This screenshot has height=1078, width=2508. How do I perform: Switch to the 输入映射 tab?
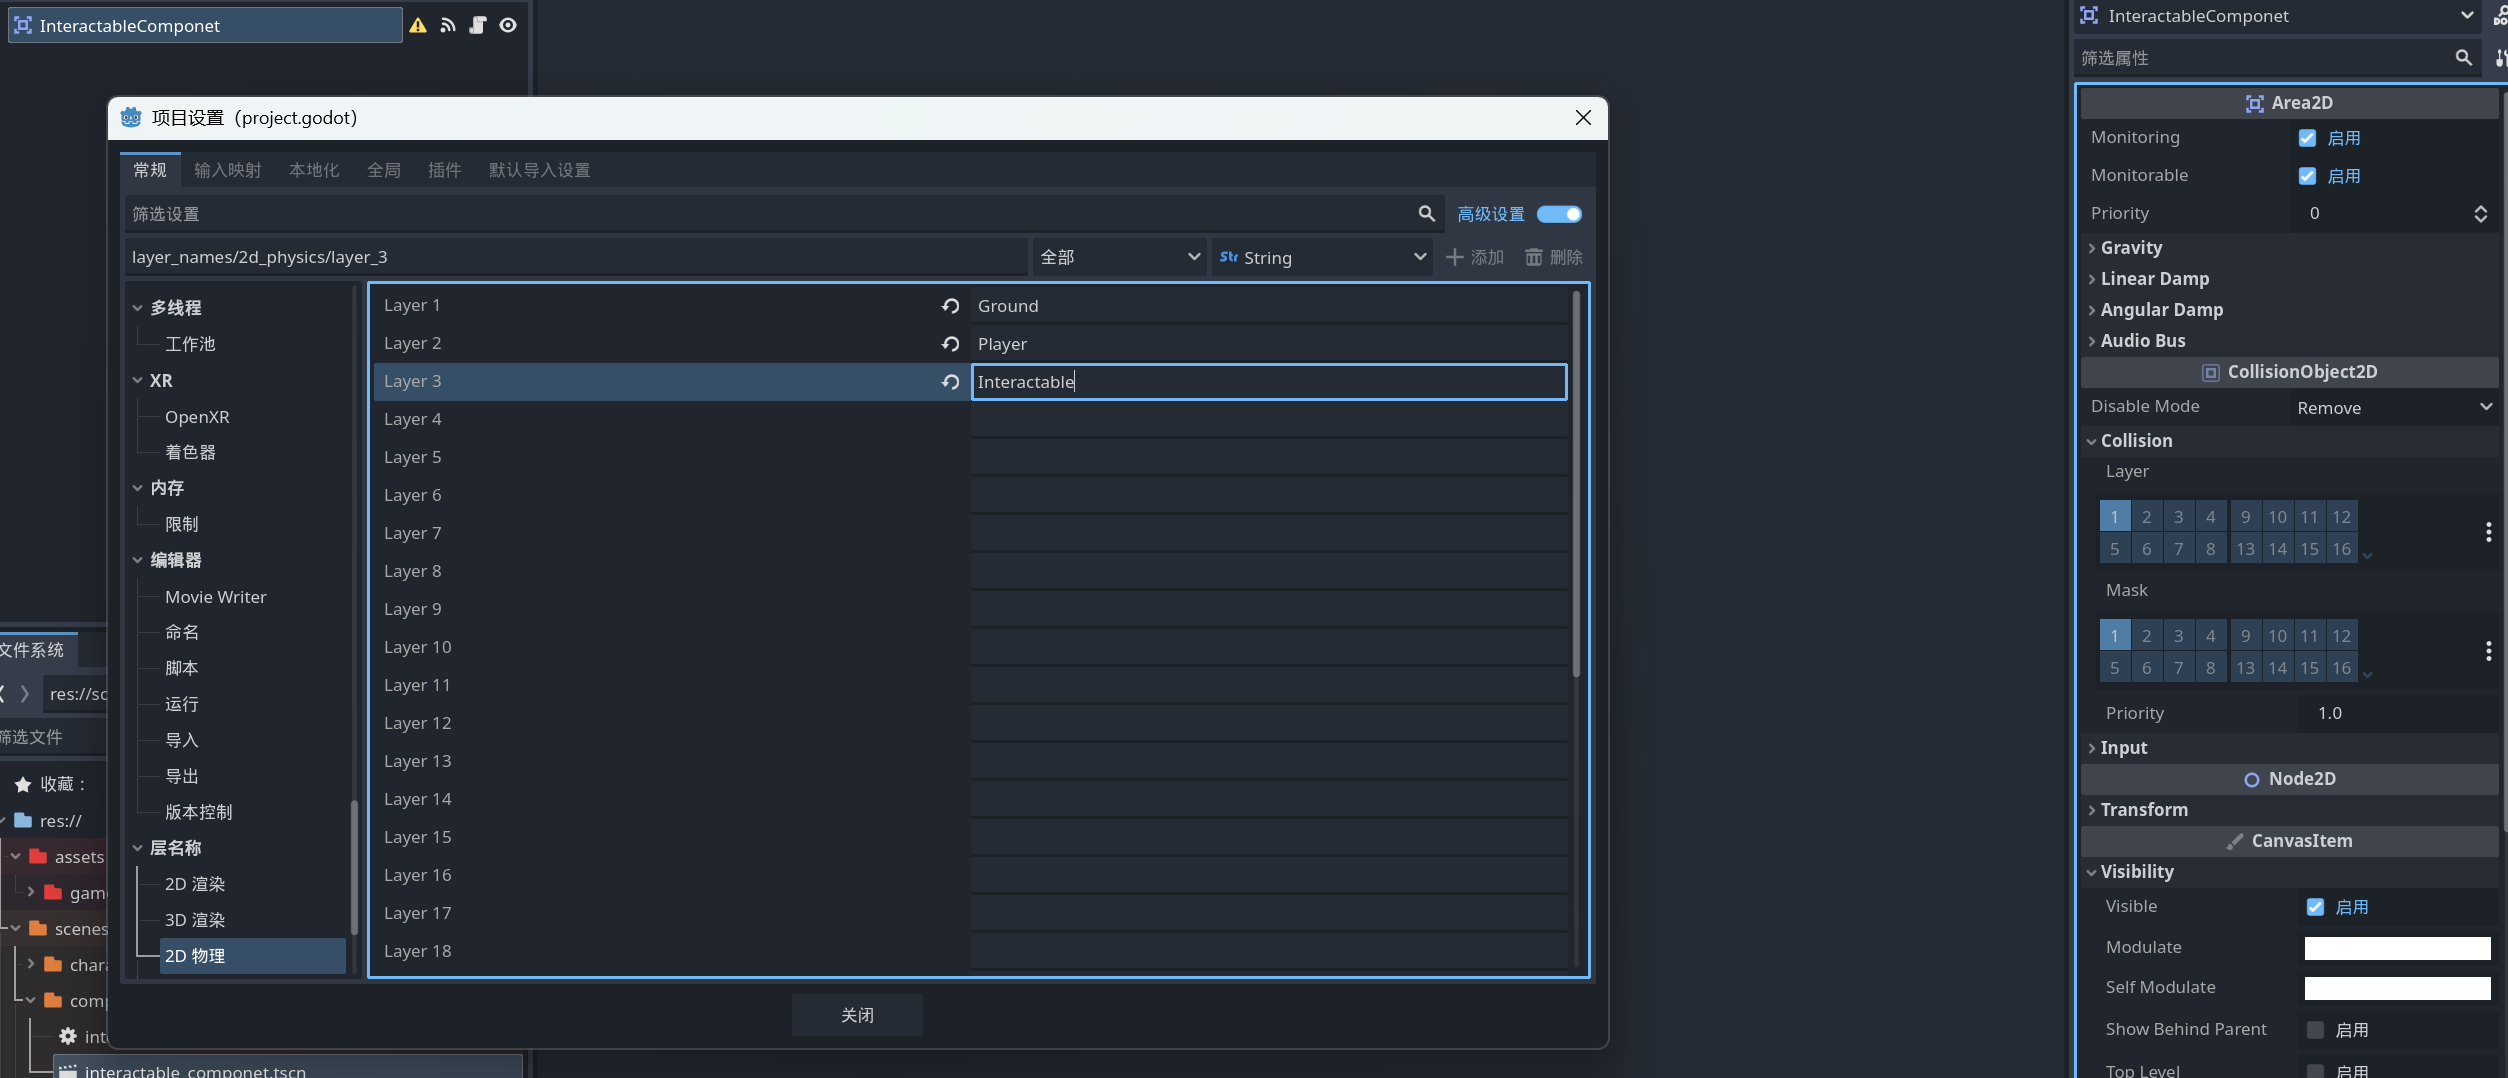pos(227,170)
